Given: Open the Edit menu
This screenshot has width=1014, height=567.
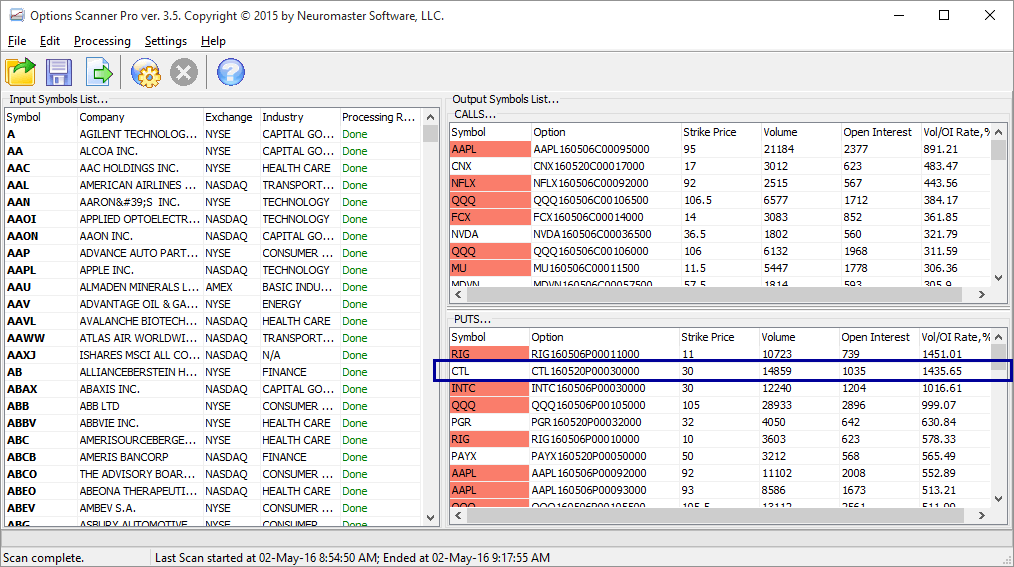Looking at the screenshot, I should [x=50, y=41].
